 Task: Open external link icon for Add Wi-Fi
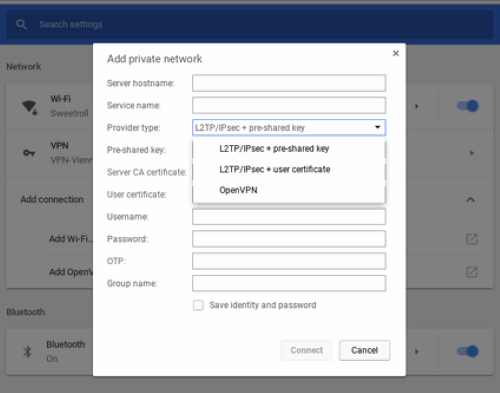[472, 239]
